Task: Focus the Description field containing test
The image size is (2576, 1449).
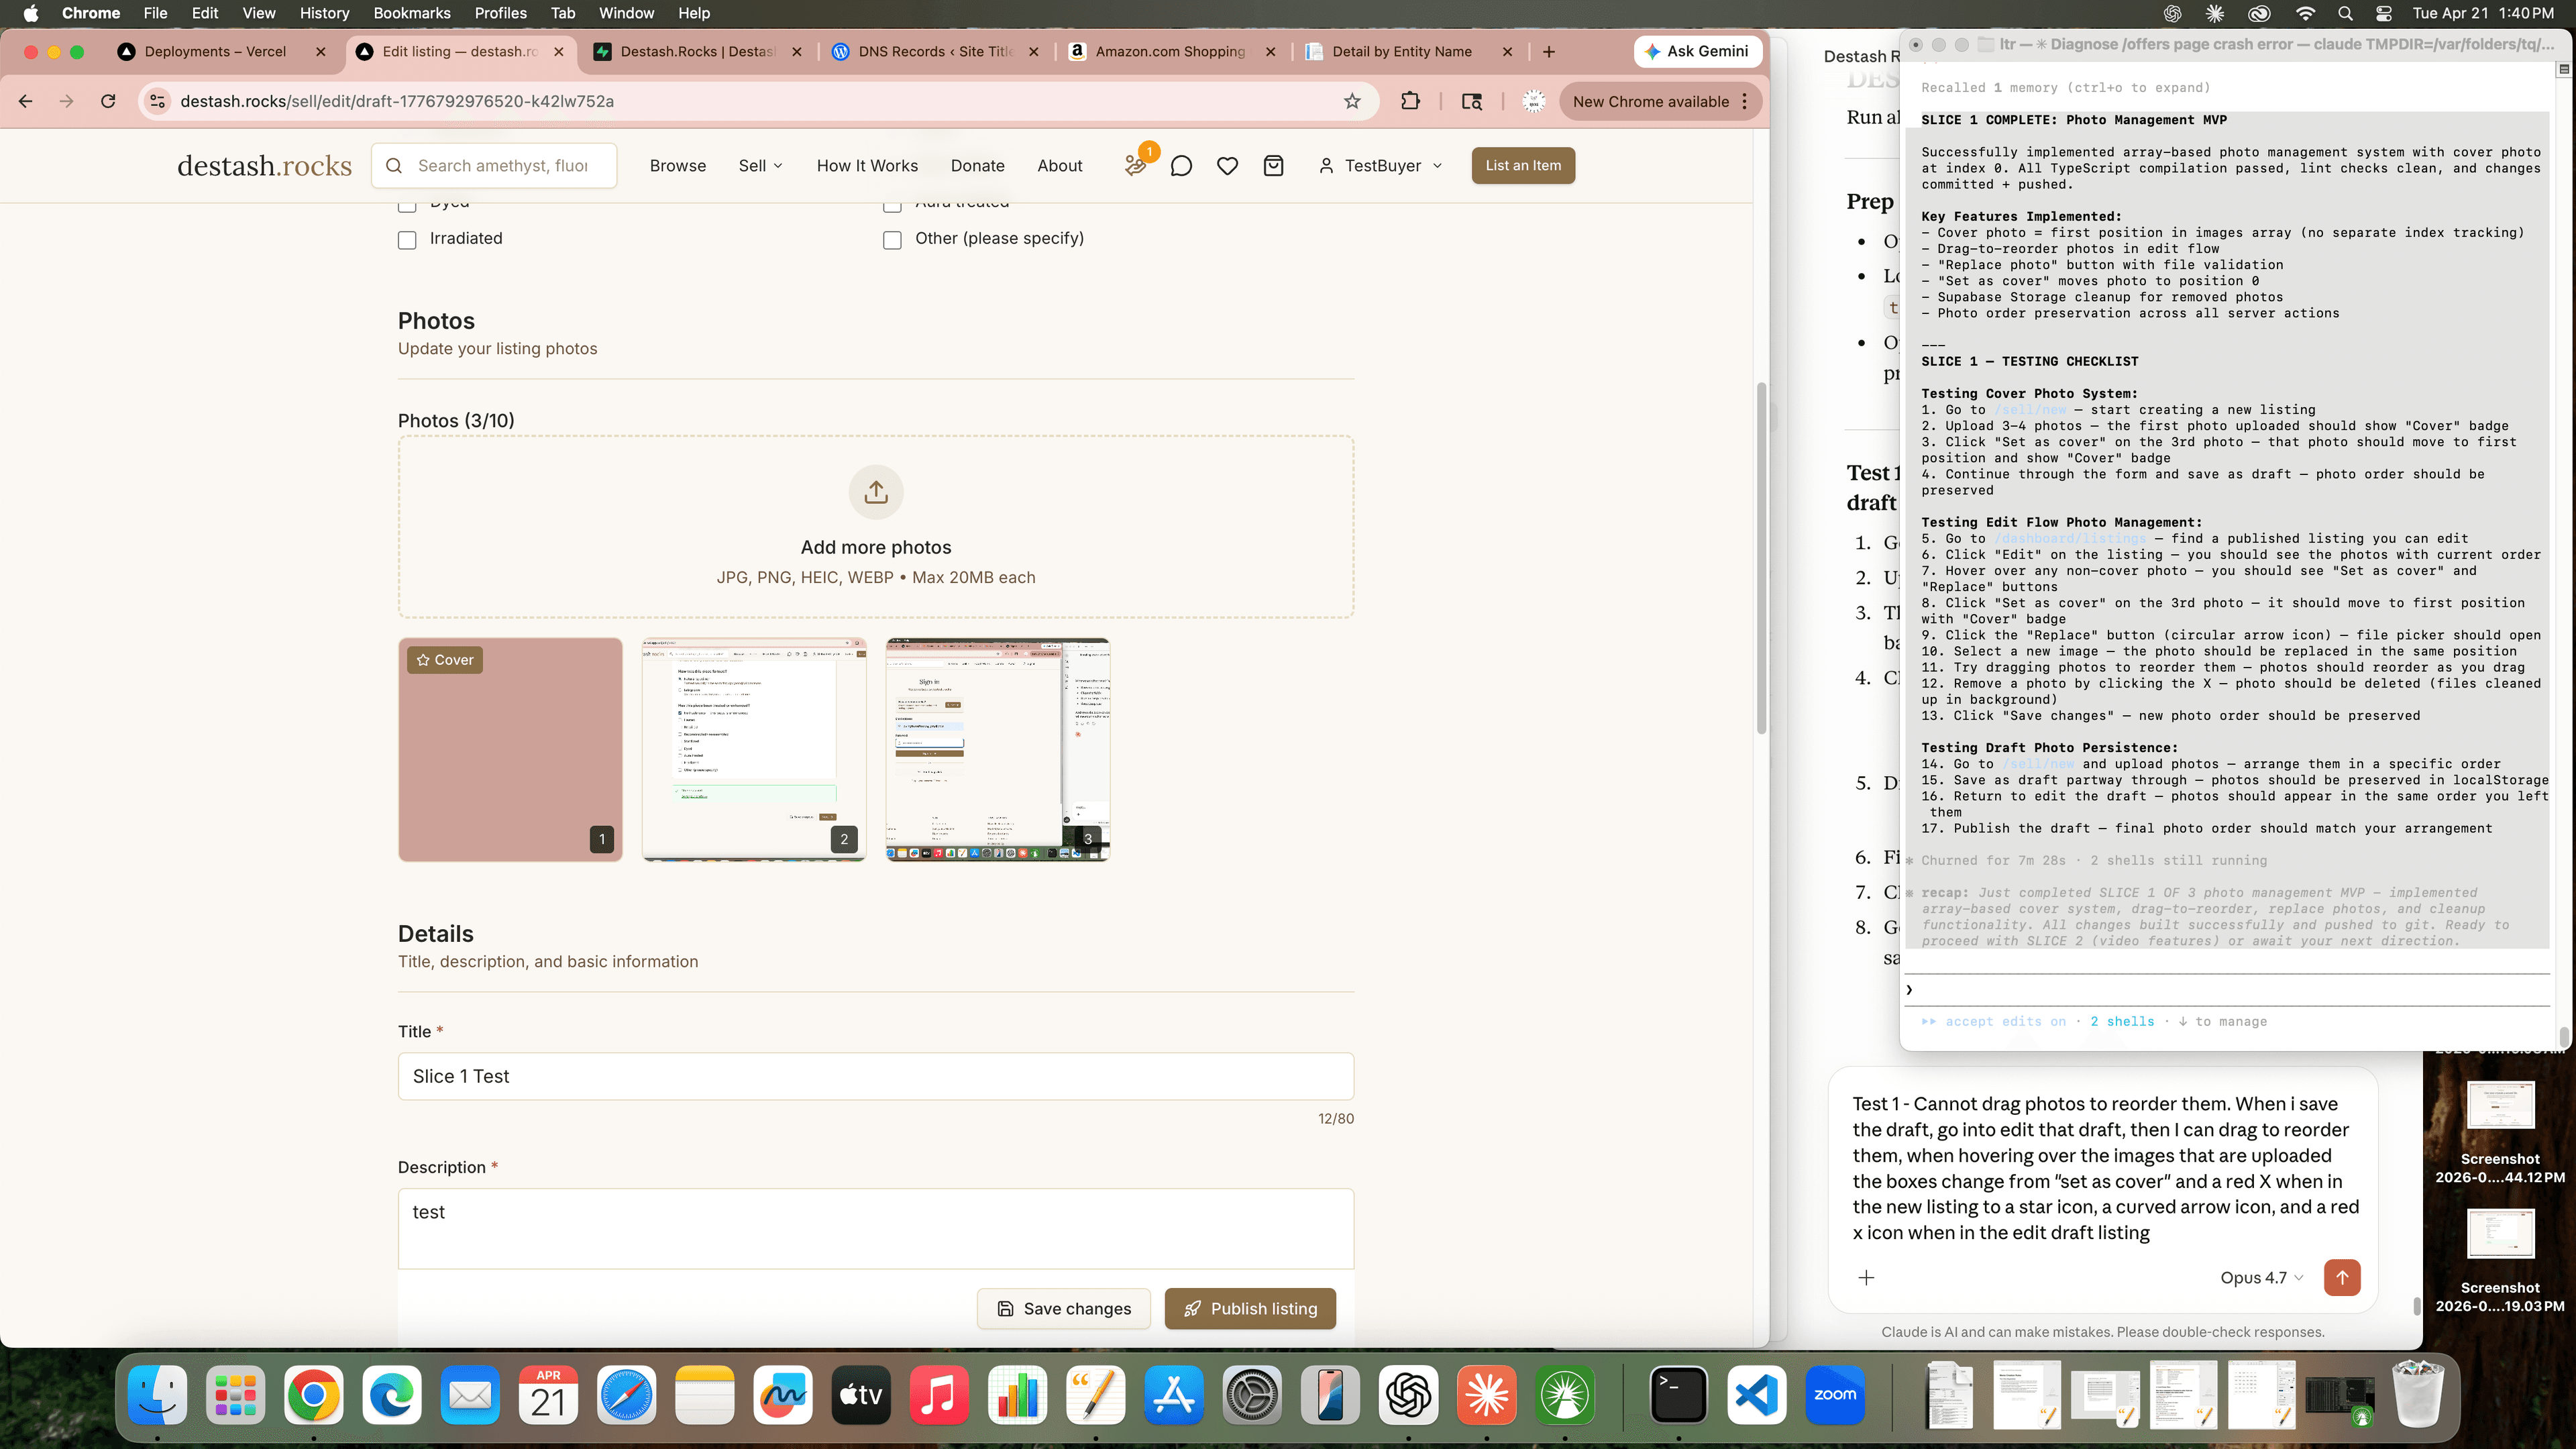Action: pos(876,1229)
